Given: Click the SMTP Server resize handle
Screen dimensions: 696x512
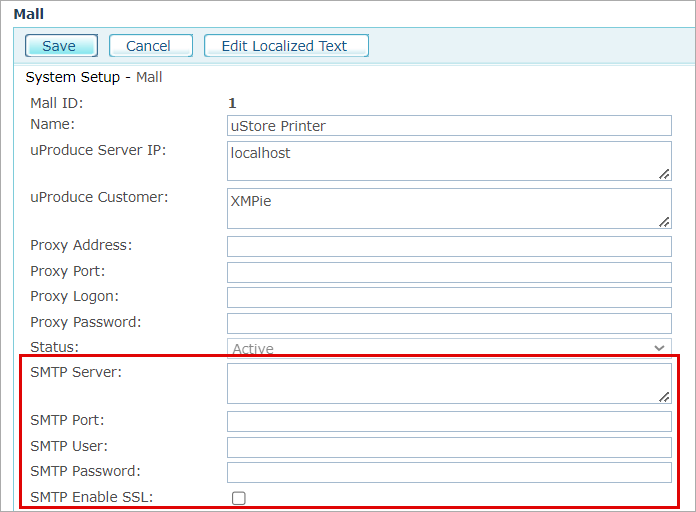Looking at the screenshot, I should (x=665, y=397).
